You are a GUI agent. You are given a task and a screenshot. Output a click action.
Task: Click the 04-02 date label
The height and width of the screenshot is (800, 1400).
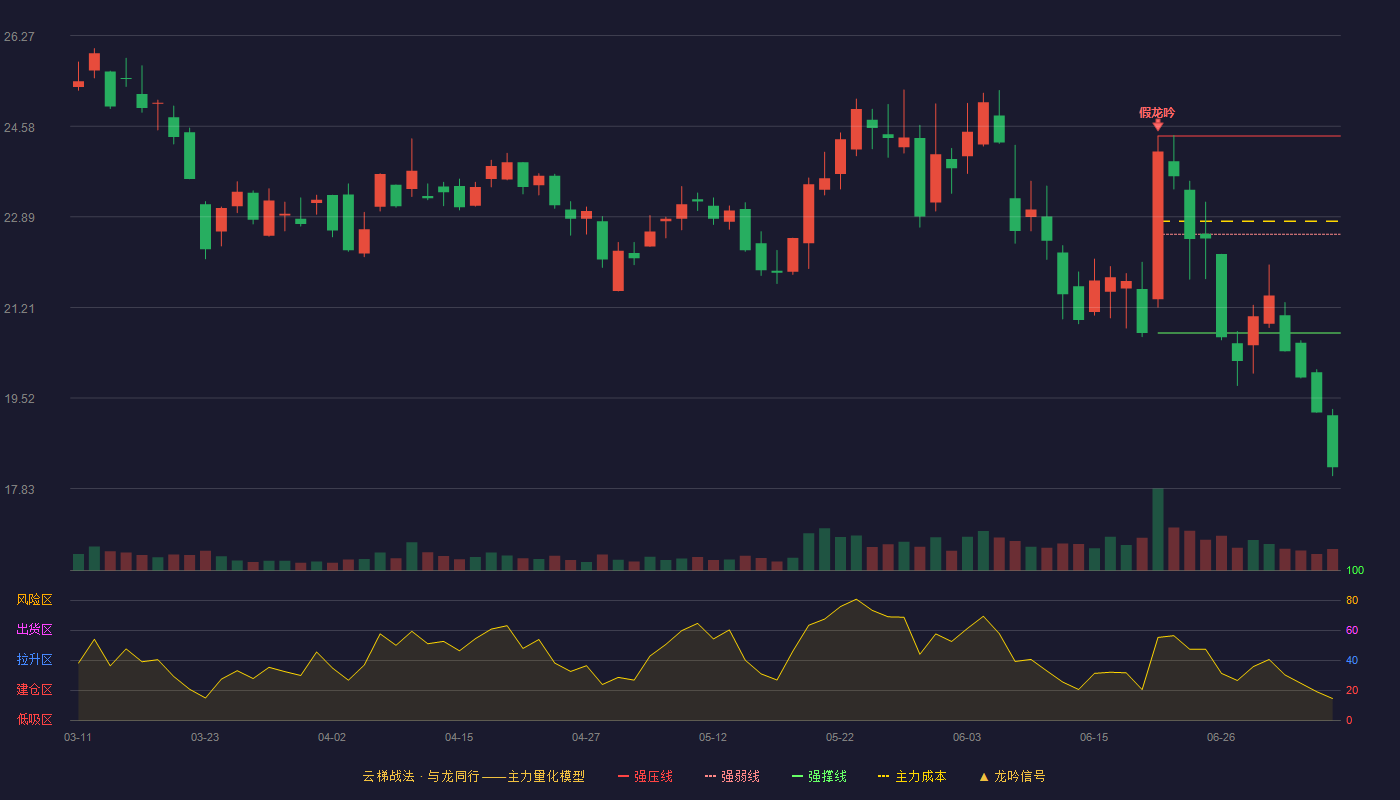tap(332, 737)
